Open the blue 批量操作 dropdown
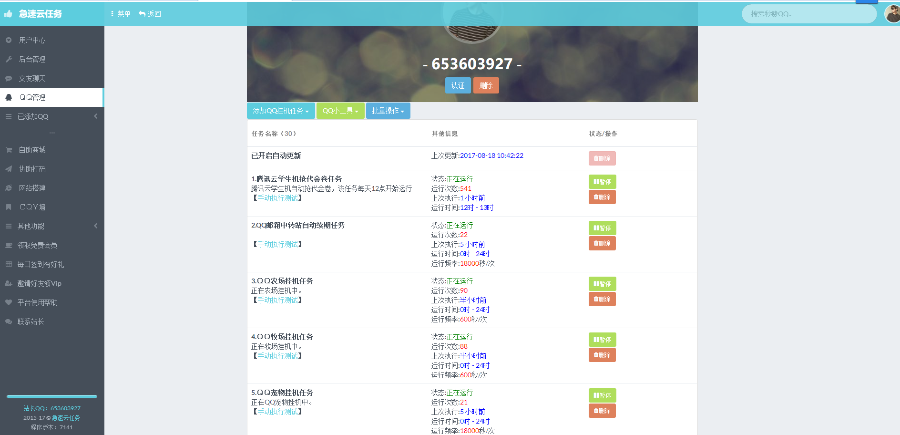 tap(388, 111)
